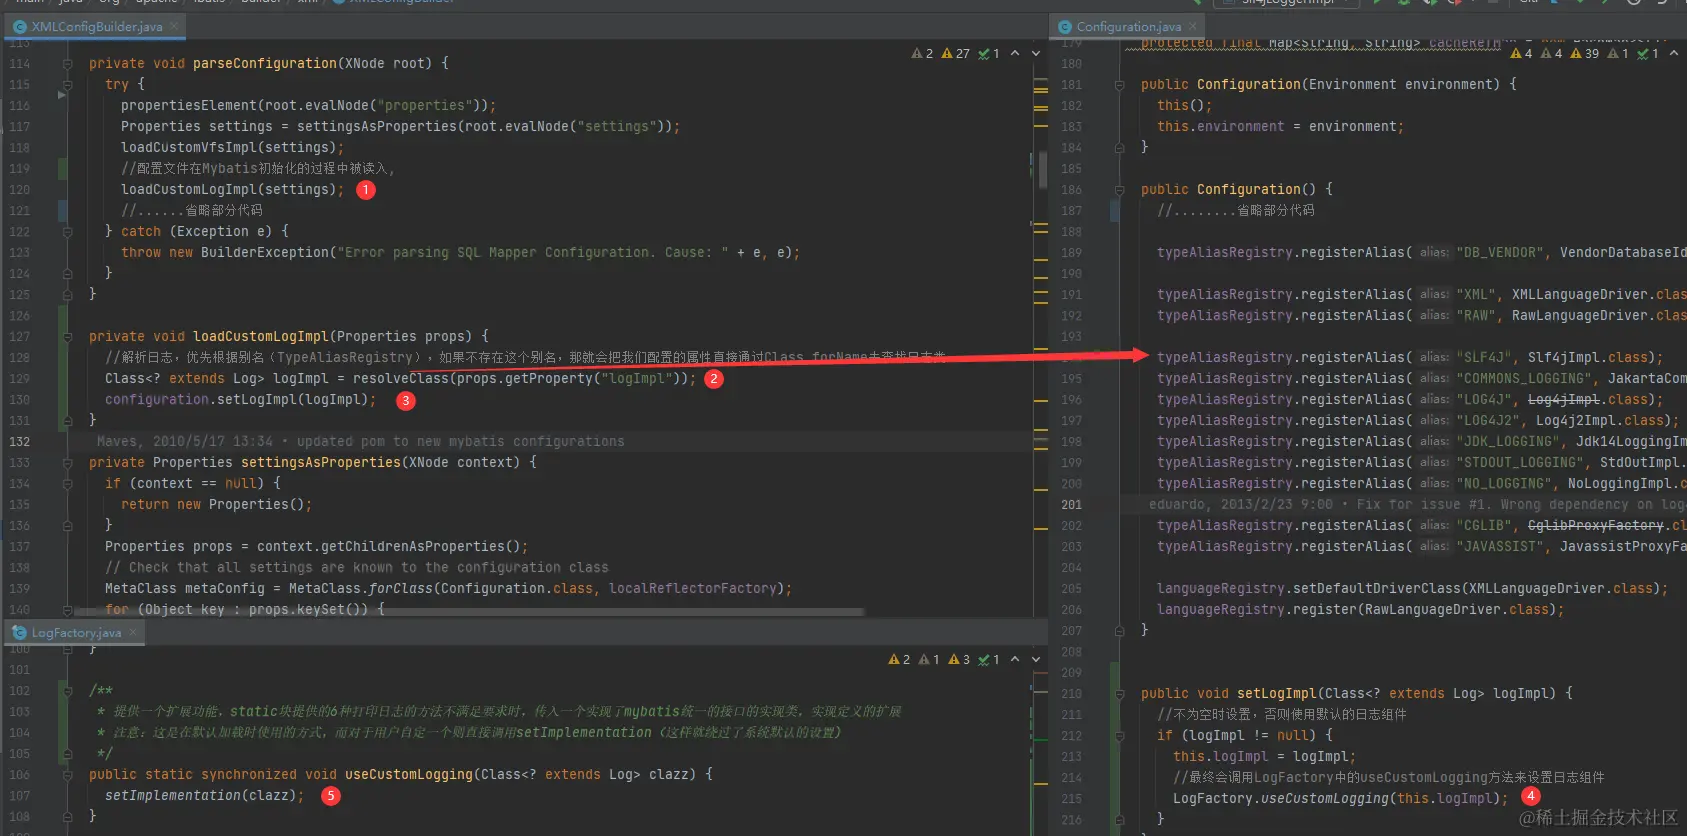Click the loadCustomVfsImpl(settings) line
The image size is (1687, 836).
click(232, 147)
